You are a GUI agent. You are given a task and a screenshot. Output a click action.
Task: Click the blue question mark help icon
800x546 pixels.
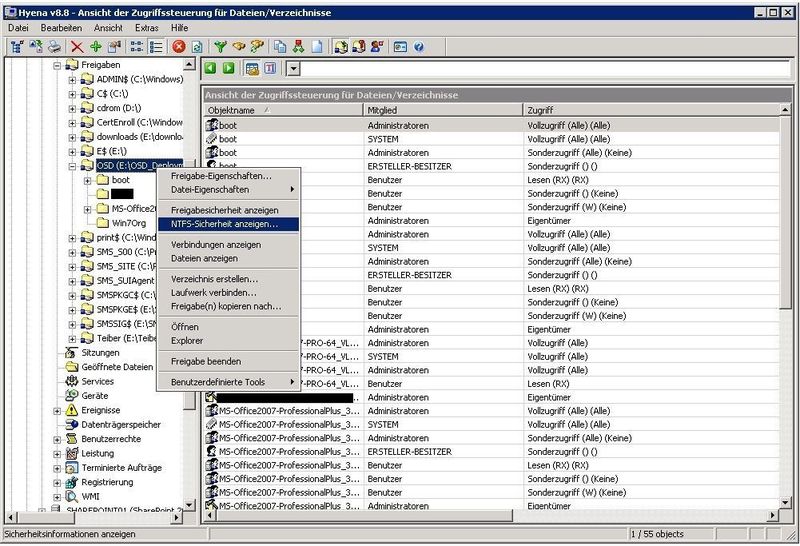click(x=419, y=47)
